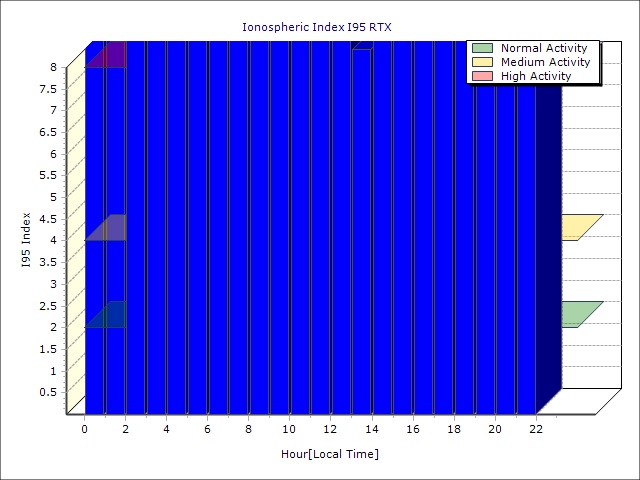The image size is (640, 480).
Task: Click the x-axis label 18
Action: (454, 429)
